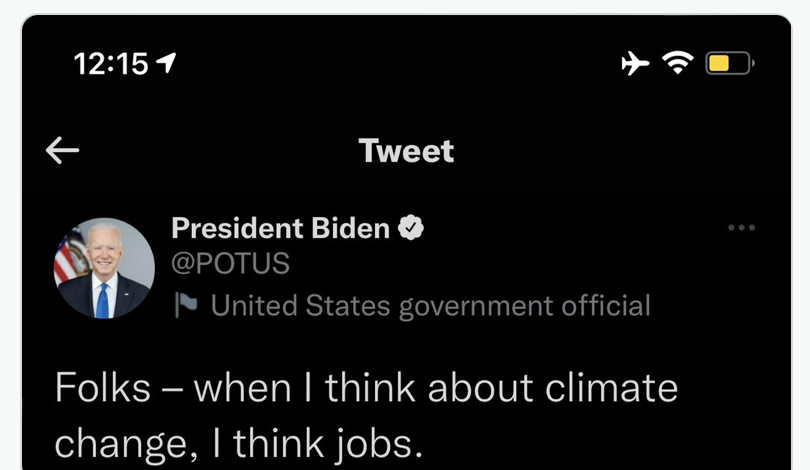Tap the Wi-Fi signal status icon
The height and width of the screenshot is (470, 810).
pos(680,64)
